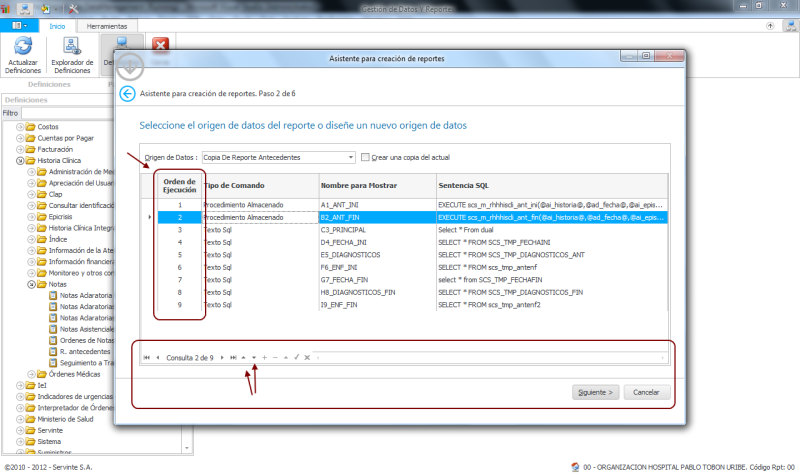Click the wizard back arrow icon

(x=127, y=94)
